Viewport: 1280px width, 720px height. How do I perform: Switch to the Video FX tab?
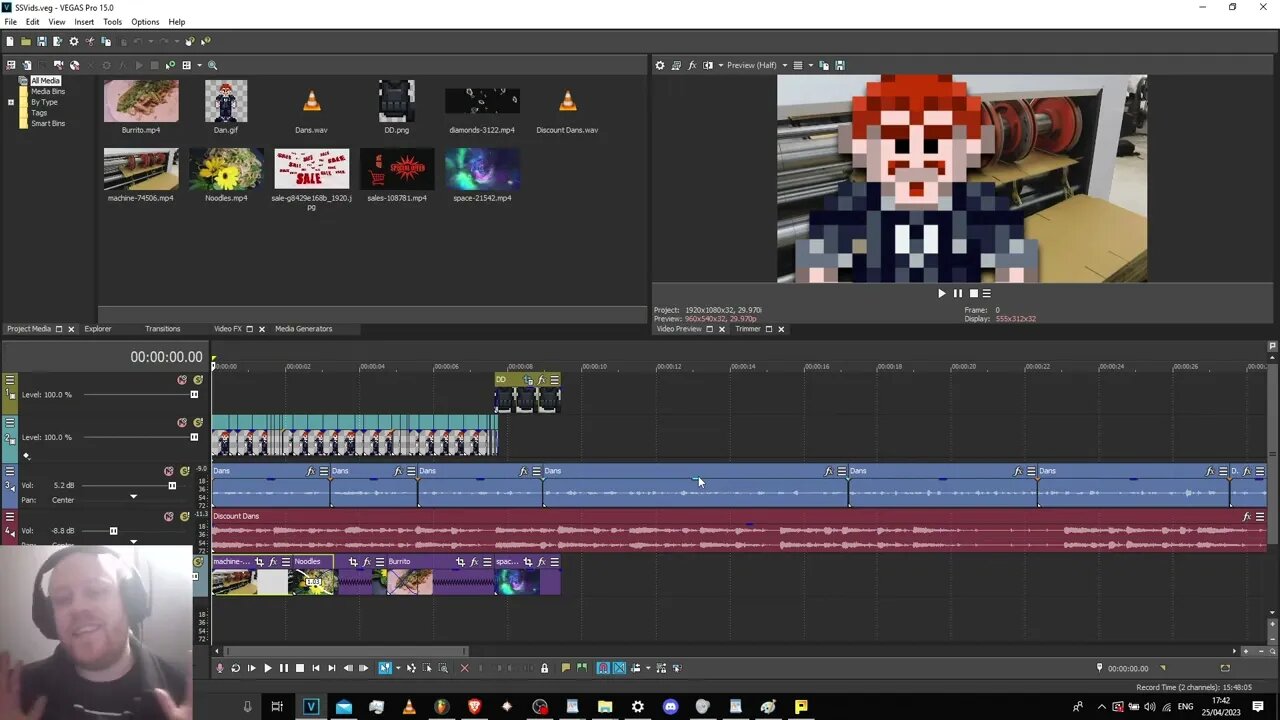tap(228, 329)
